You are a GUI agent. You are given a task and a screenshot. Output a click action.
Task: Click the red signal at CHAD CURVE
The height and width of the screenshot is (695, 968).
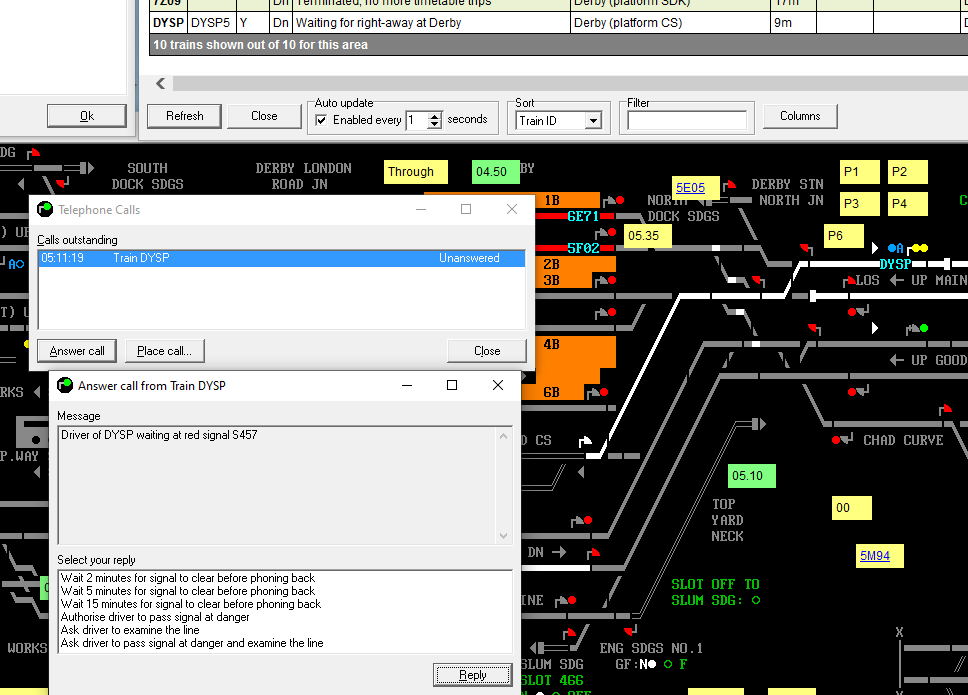coord(836,440)
